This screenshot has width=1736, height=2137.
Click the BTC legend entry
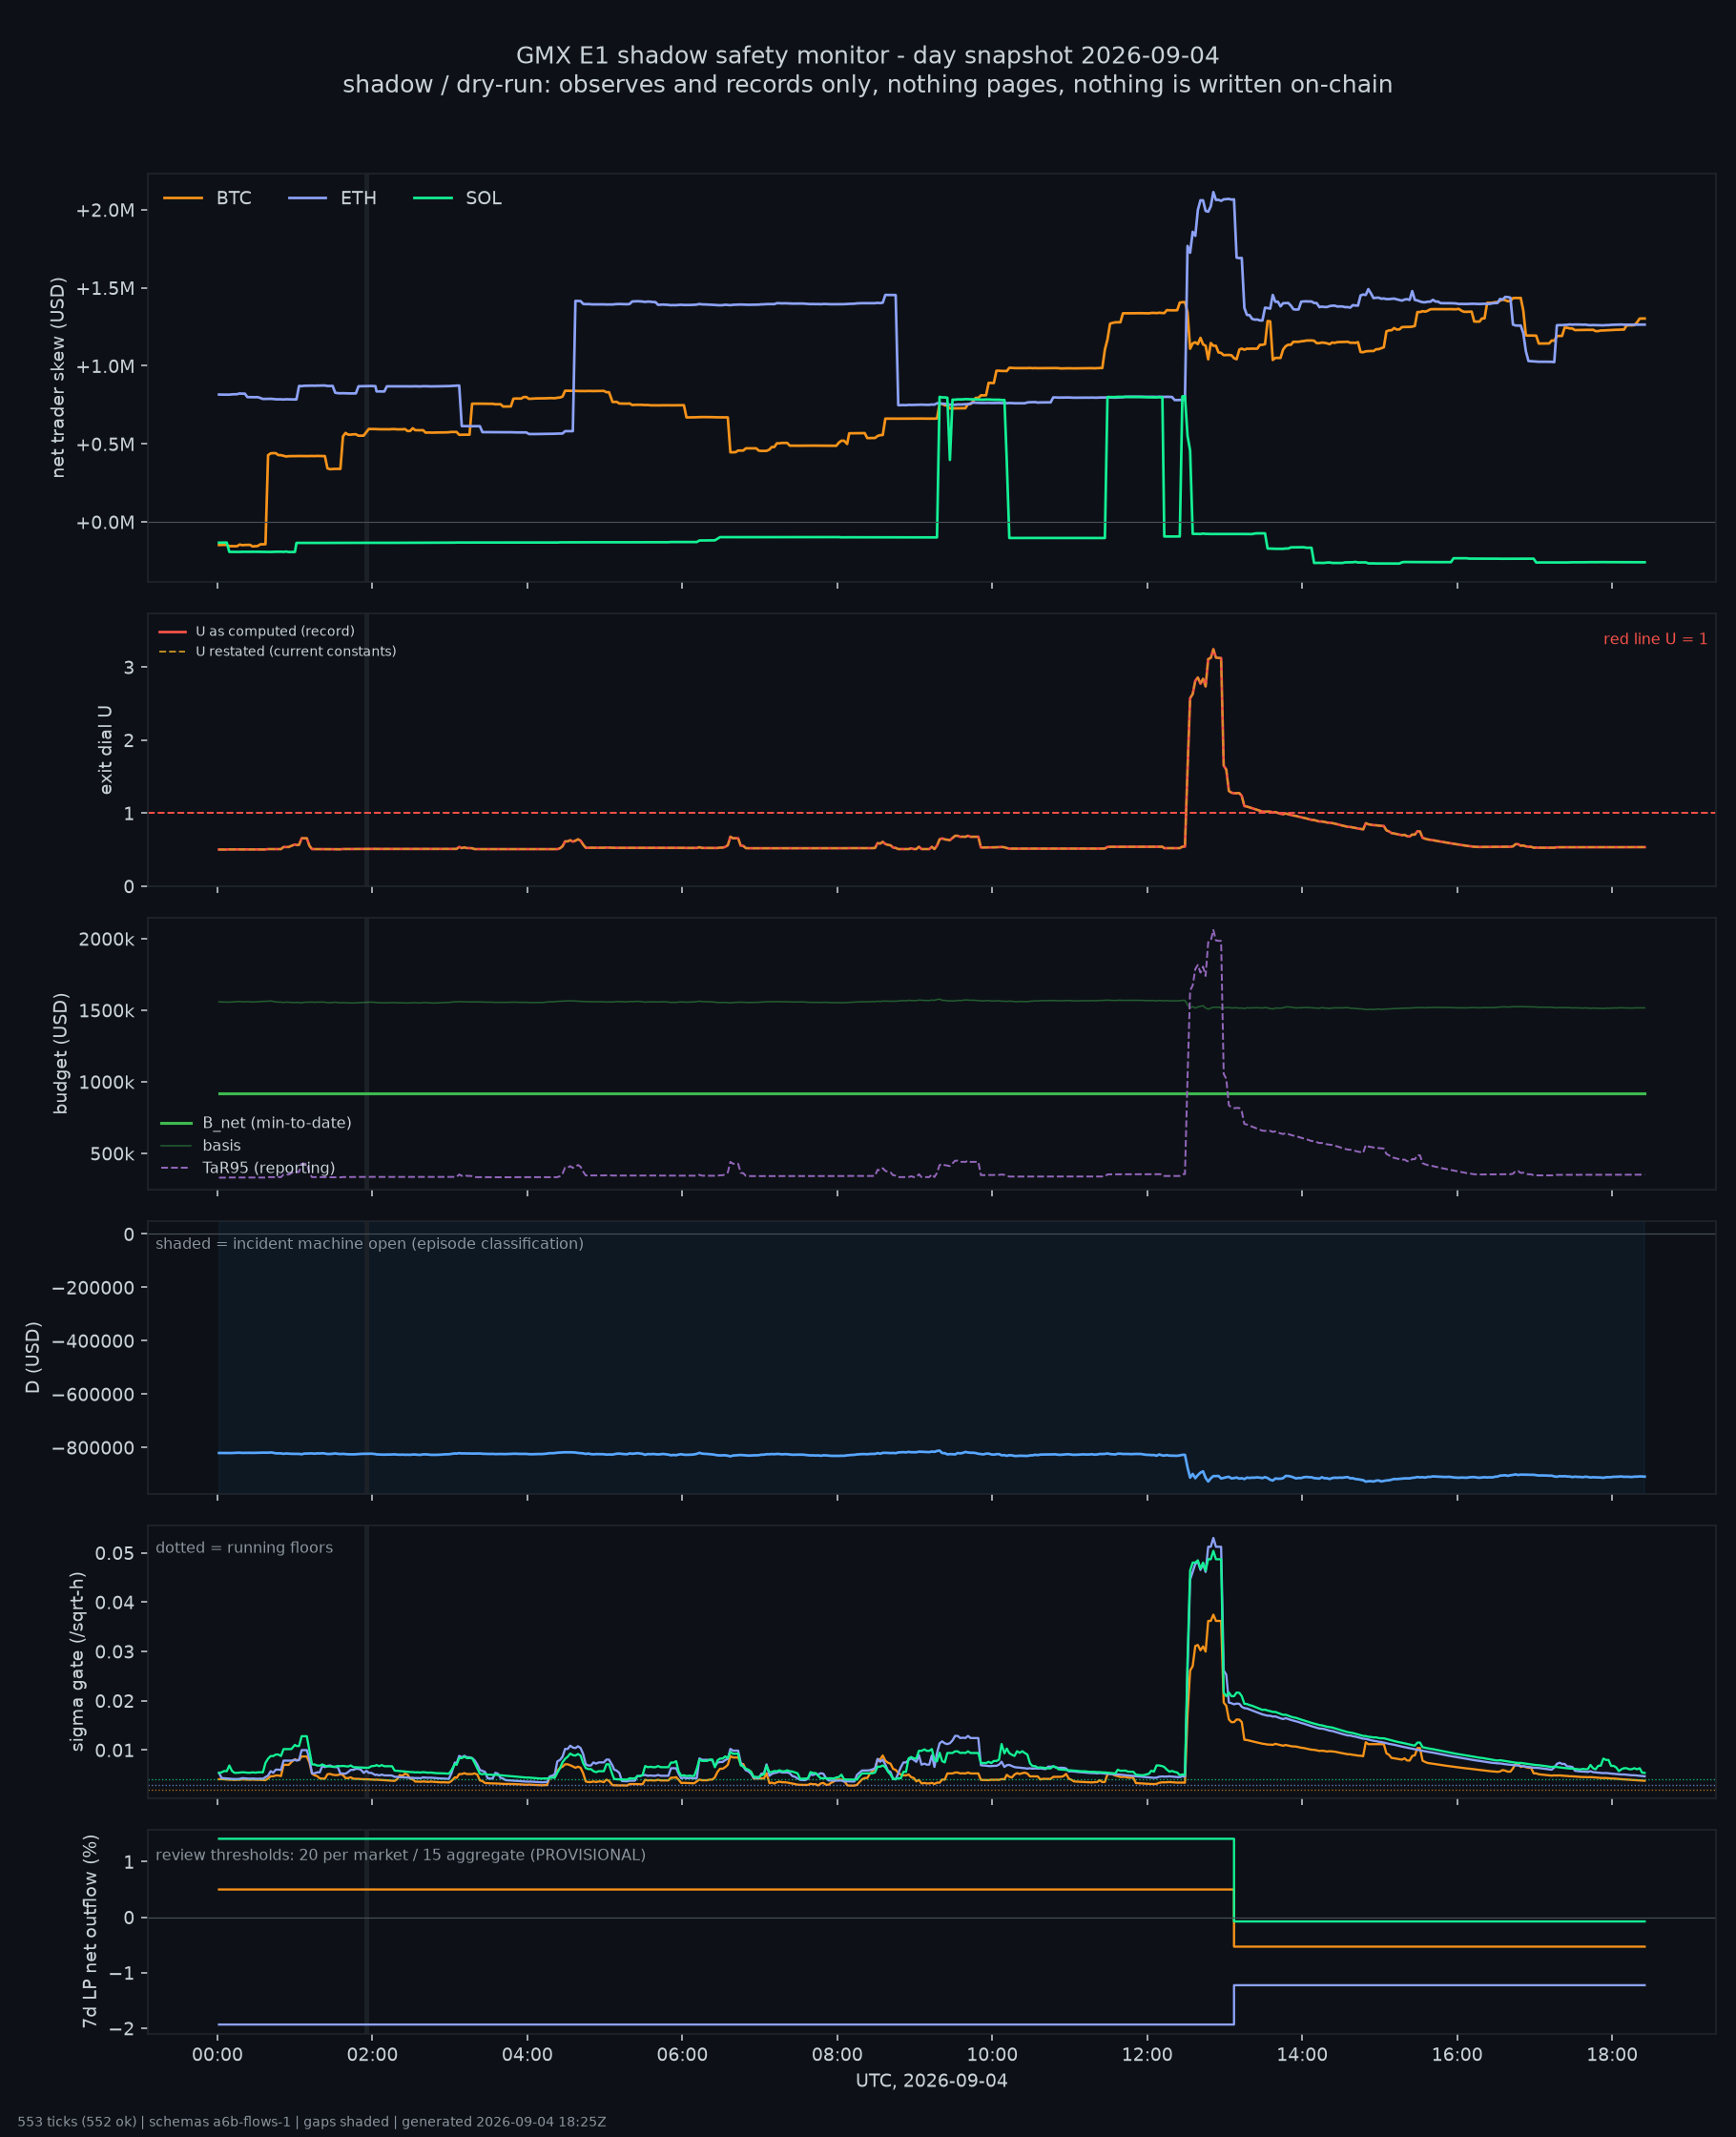click(208, 198)
